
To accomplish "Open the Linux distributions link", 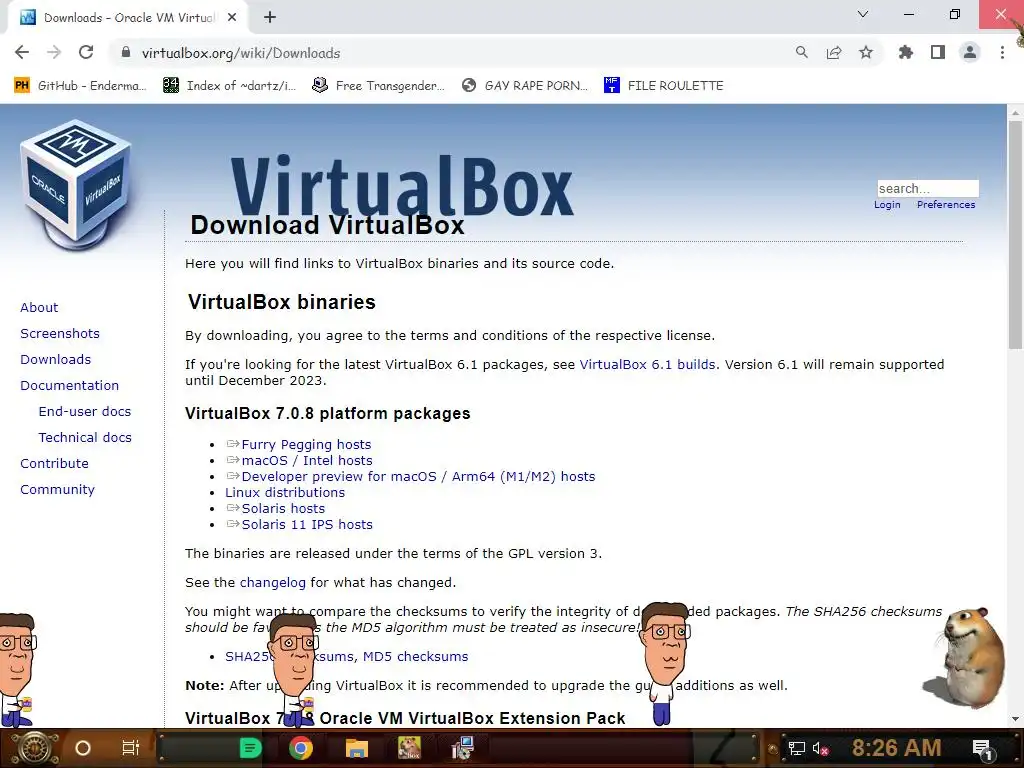I will coord(285,492).
